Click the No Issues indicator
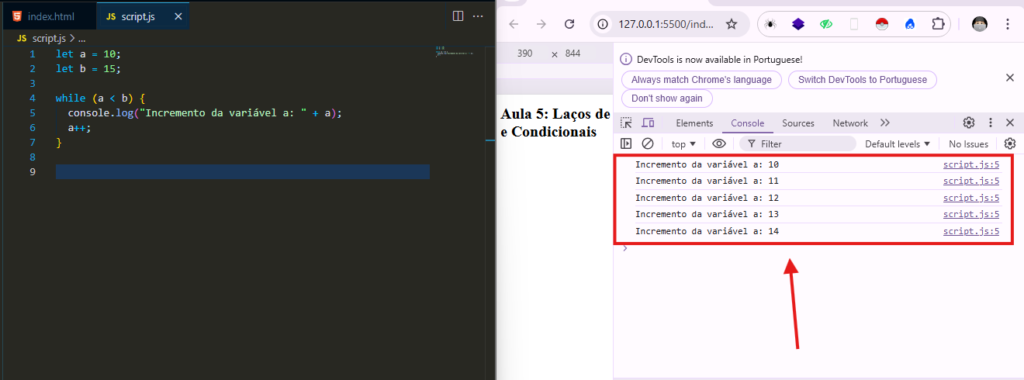The image size is (1024, 380). point(968,144)
